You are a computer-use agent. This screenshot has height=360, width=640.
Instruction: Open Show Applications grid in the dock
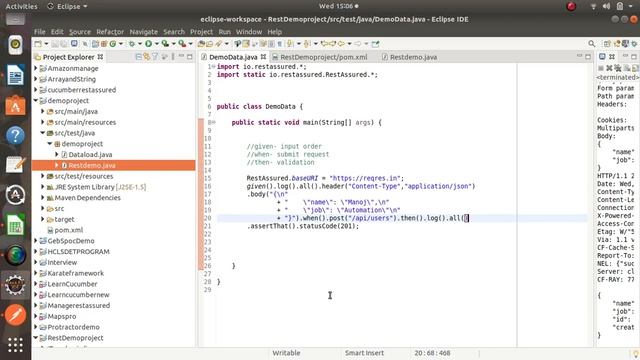click(15, 345)
